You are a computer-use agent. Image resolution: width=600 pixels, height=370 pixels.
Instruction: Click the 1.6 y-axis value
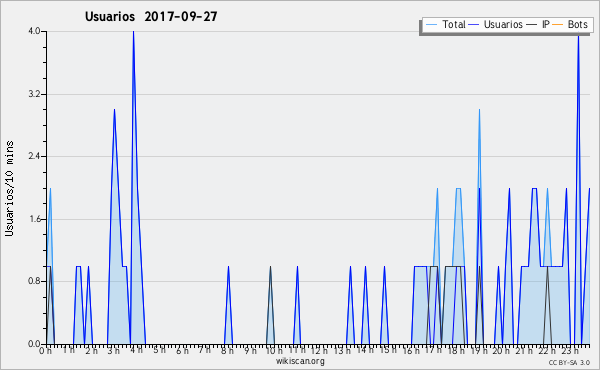34,219
